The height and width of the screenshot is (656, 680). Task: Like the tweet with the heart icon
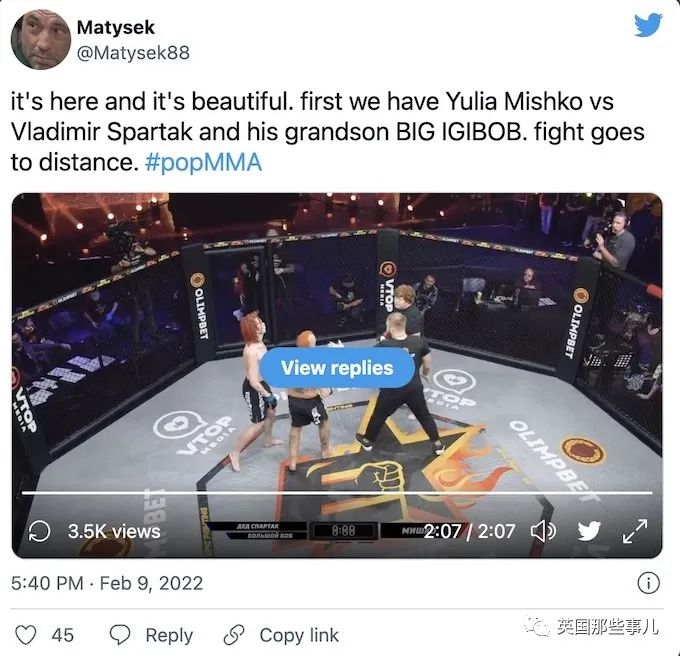pyautogui.click(x=26, y=635)
